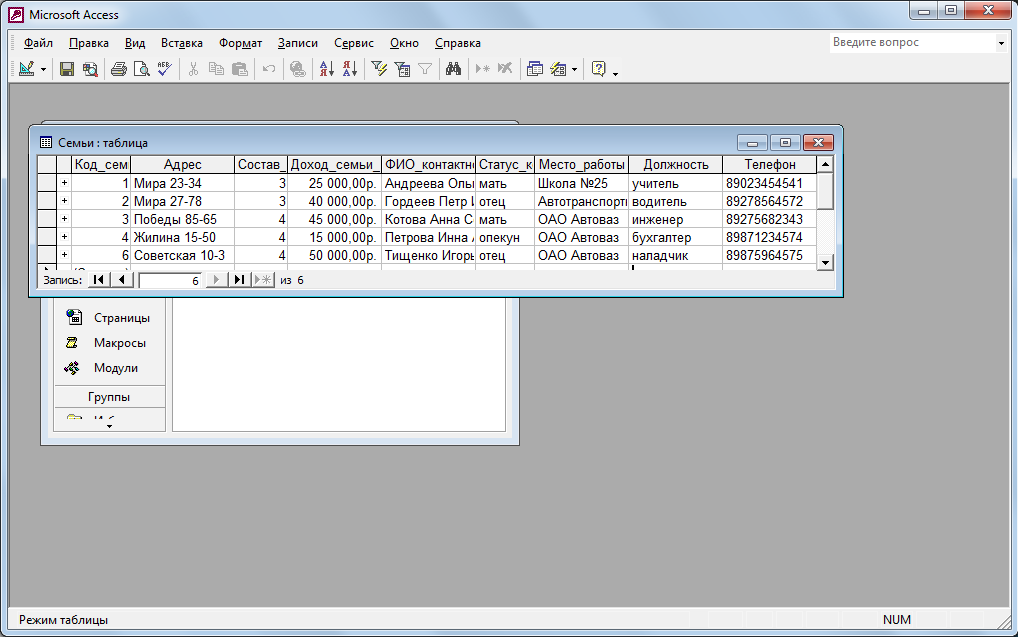The width and height of the screenshot is (1018, 637).
Task: Select Макросы in the objects panel
Action: (119, 343)
